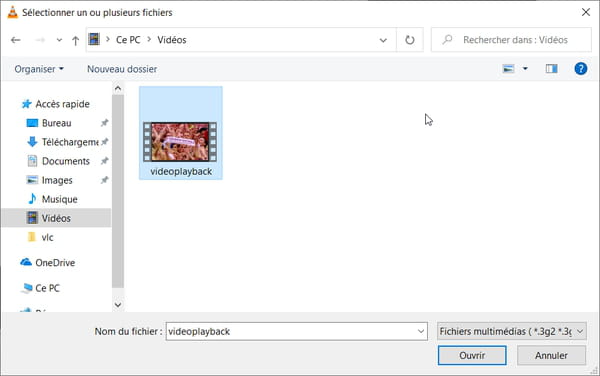Click the Rechercher dans Vidéos search field

click(x=511, y=40)
